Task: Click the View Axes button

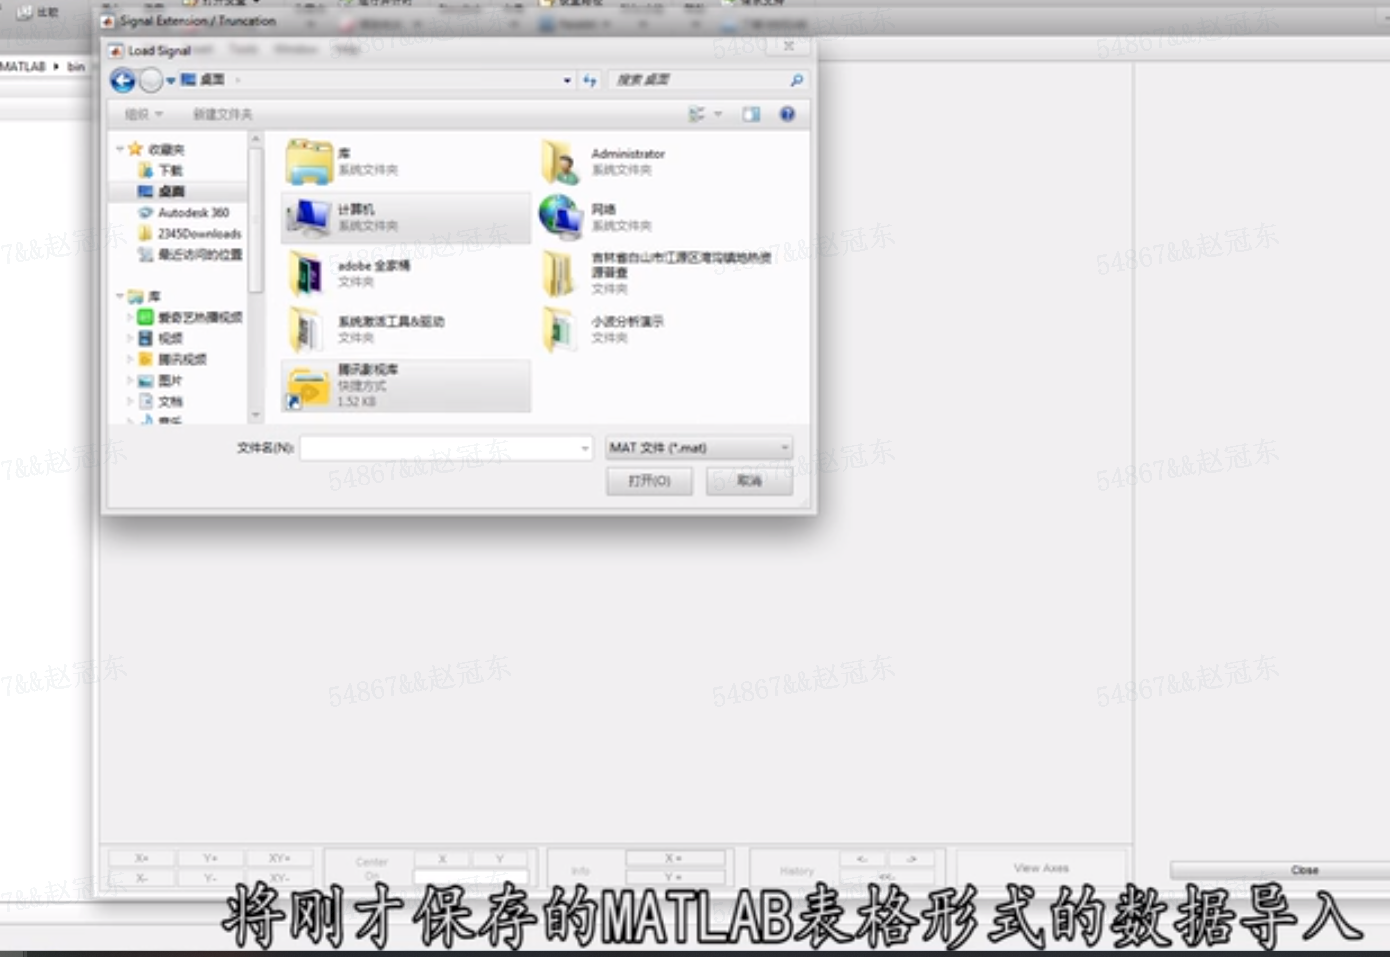Action: (x=1041, y=868)
